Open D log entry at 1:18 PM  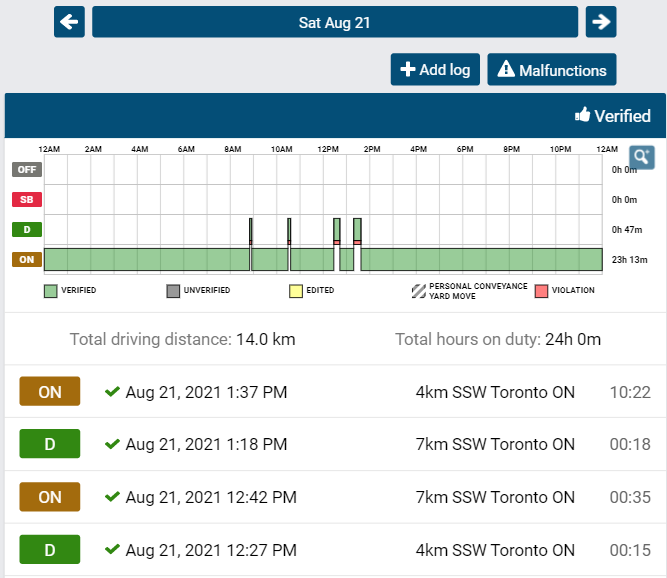click(x=335, y=444)
